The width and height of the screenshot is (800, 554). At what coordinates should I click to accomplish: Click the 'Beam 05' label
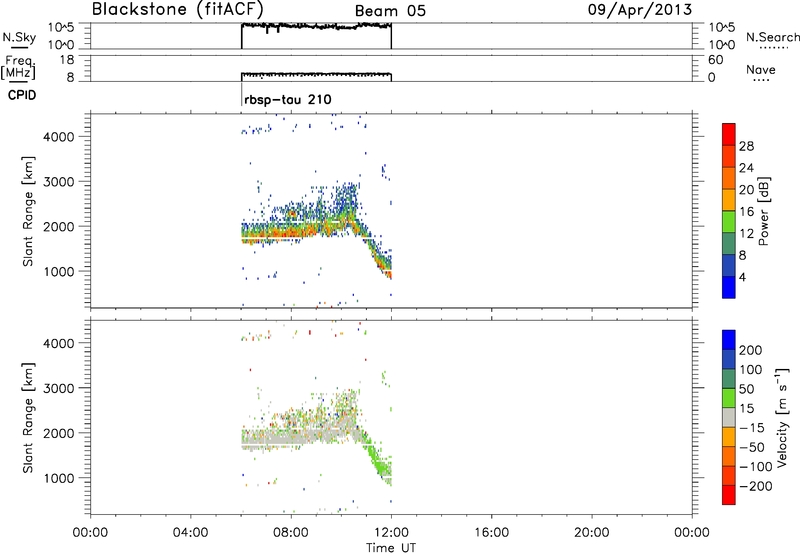tap(390, 11)
